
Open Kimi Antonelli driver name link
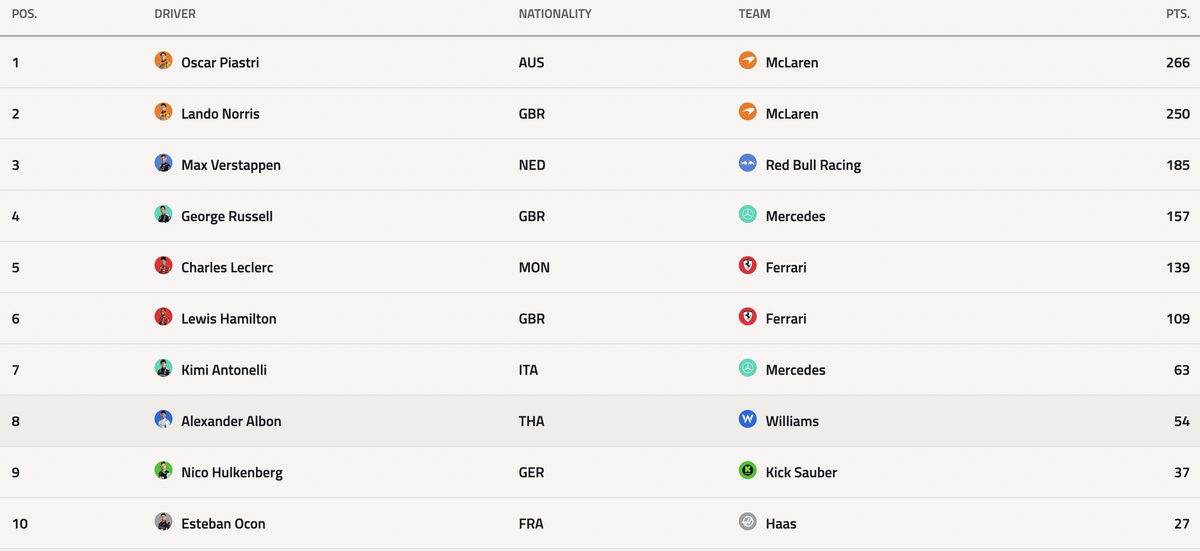tap(224, 370)
